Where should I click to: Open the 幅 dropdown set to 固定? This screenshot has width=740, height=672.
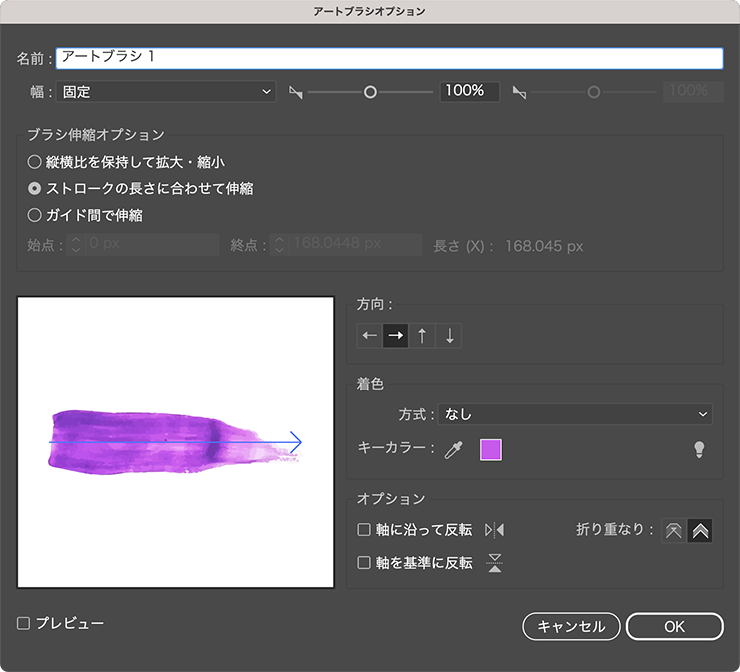(166, 92)
